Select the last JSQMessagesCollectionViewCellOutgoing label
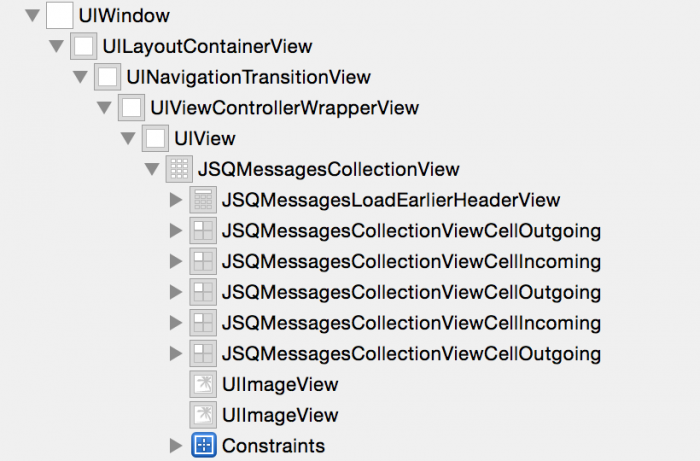Screen dimensions: 700x461 point(411,353)
